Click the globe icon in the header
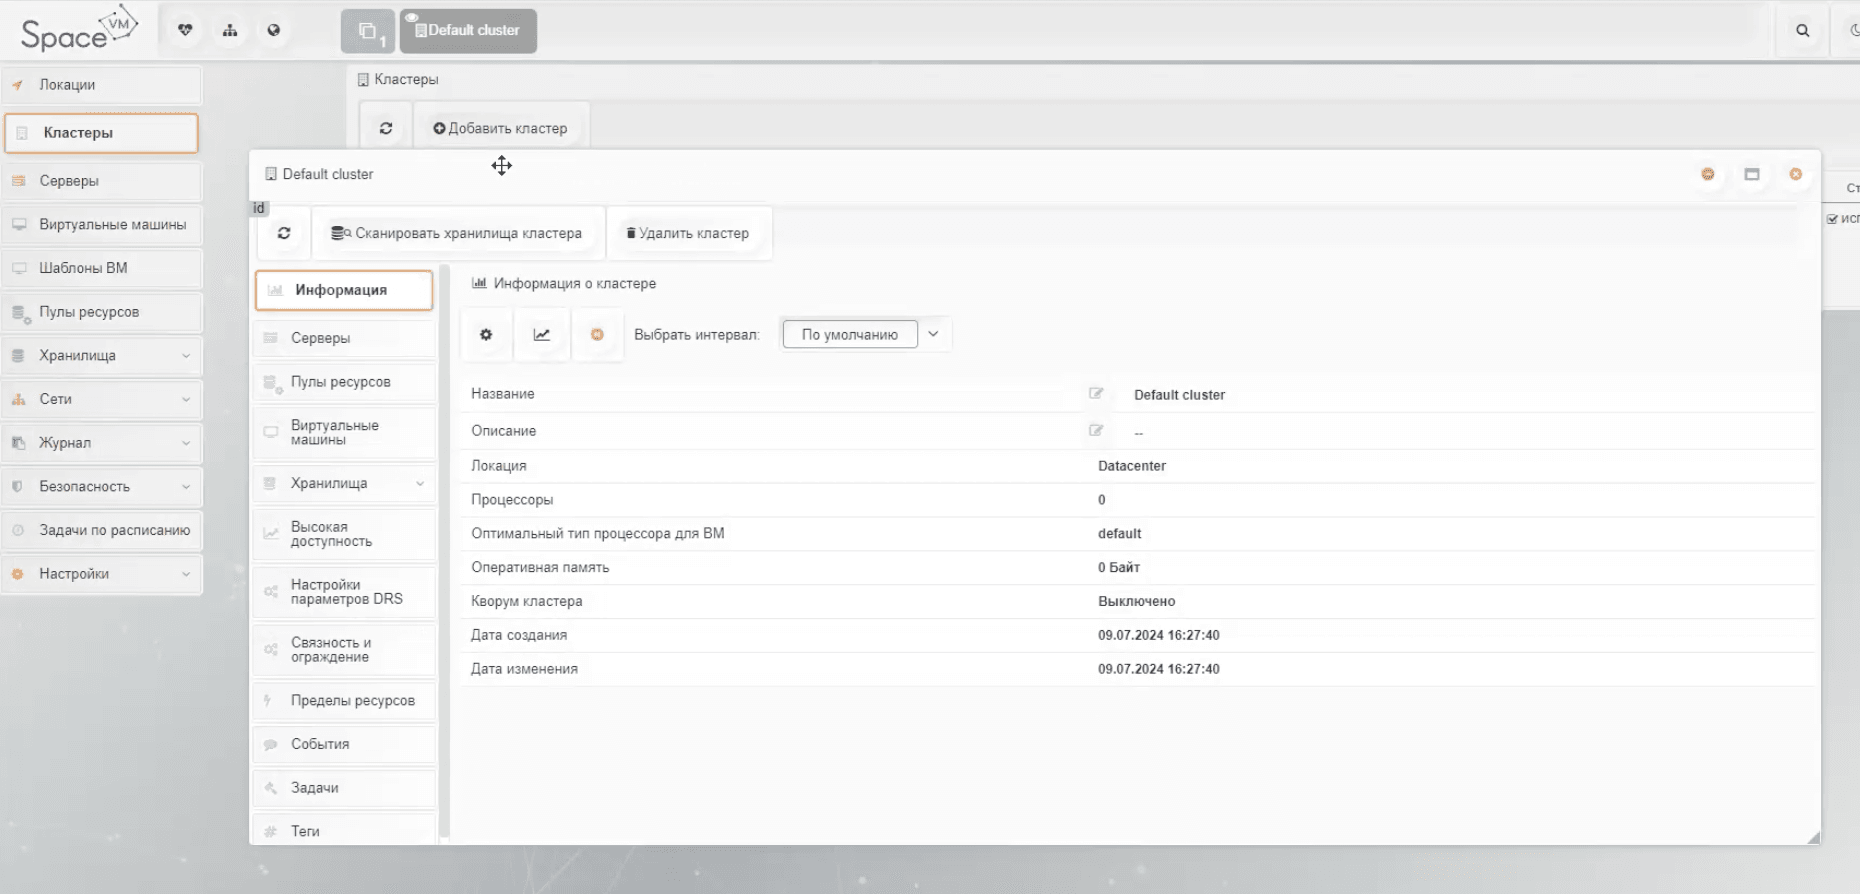Screen dimensions: 1860x894 274,30
